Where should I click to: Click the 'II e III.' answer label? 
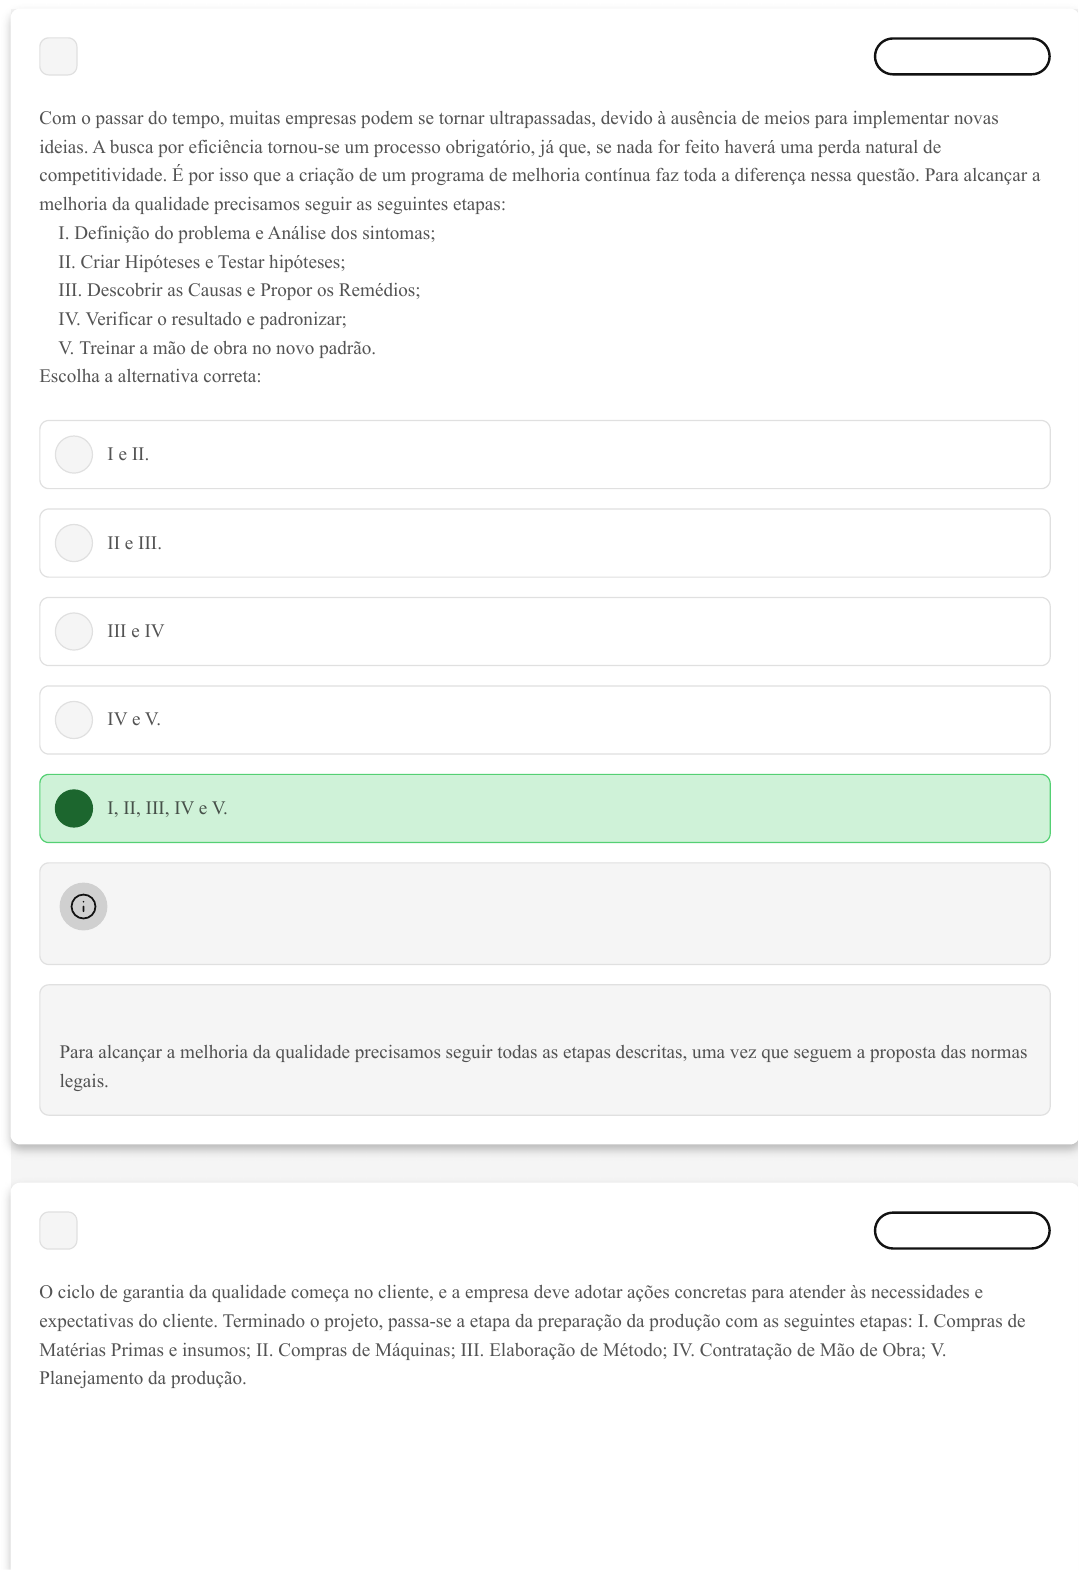tap(134, 543)
